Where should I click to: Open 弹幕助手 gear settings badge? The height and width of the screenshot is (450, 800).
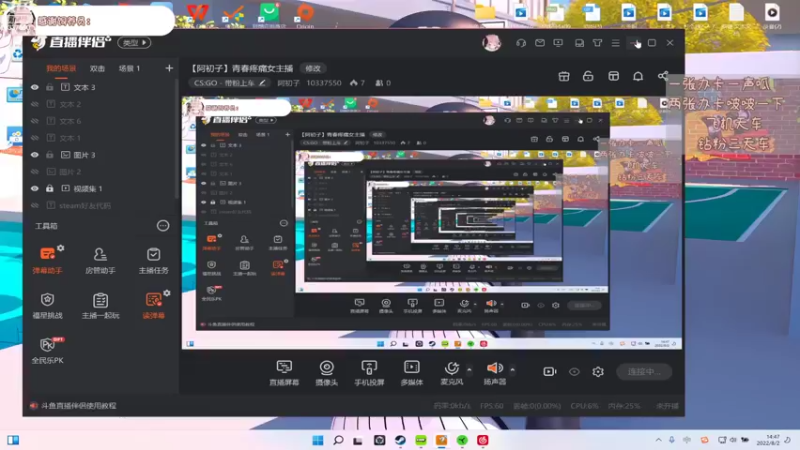(61, 248)
